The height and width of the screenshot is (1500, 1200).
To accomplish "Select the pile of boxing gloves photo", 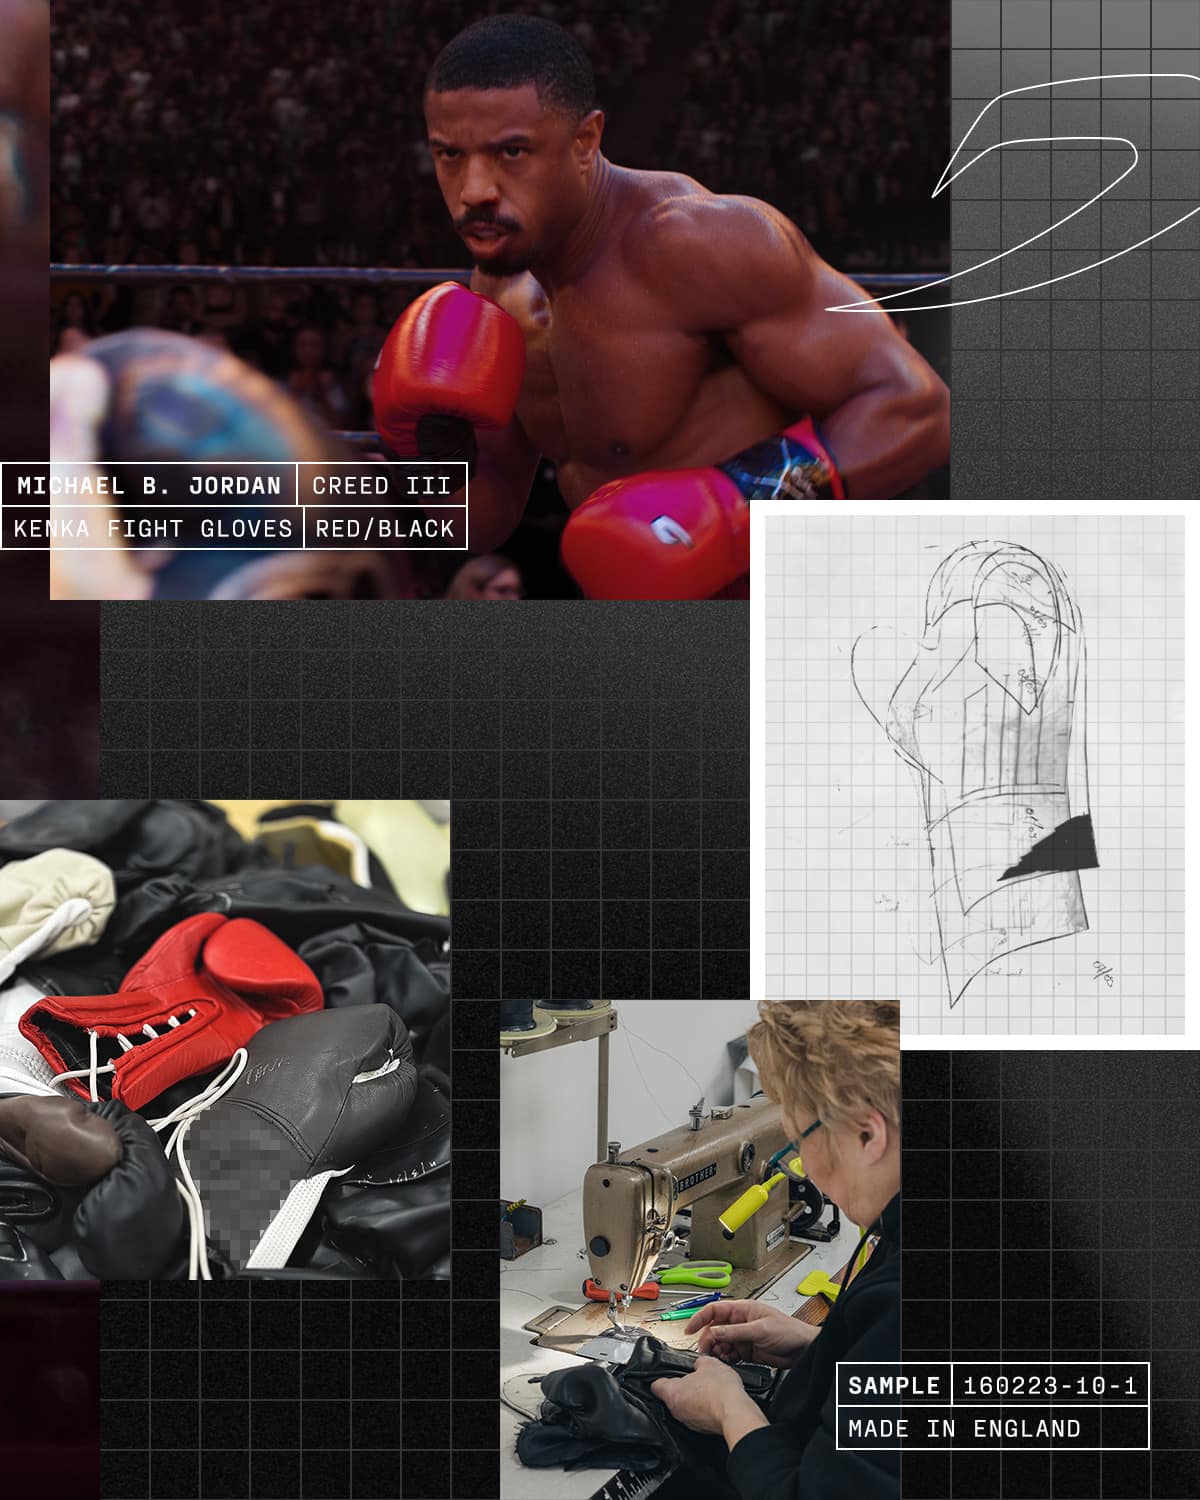I will point(225,1040).
